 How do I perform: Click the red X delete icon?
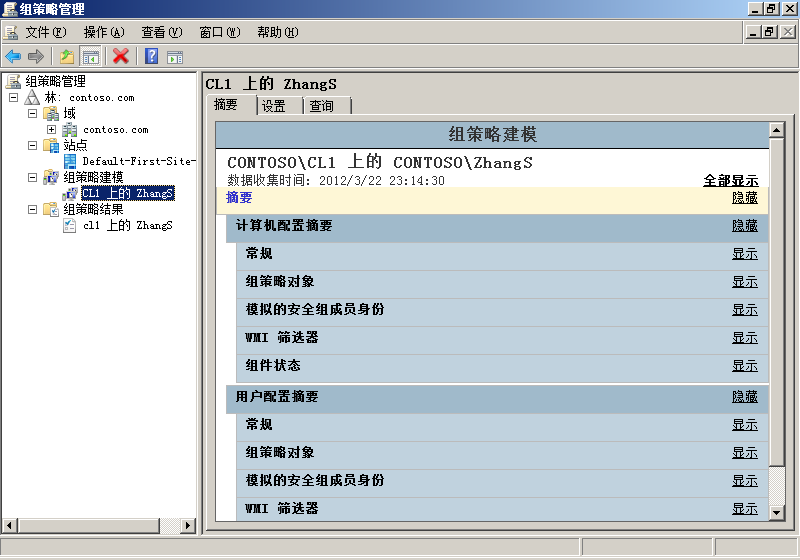(120, 56)
